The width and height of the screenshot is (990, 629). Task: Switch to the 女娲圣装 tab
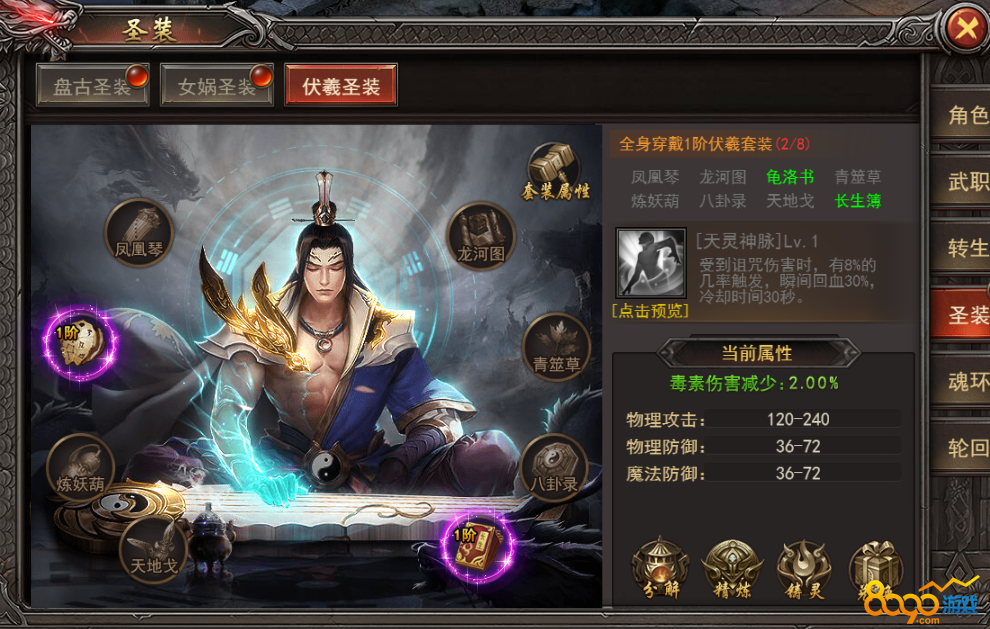[217, 85]
